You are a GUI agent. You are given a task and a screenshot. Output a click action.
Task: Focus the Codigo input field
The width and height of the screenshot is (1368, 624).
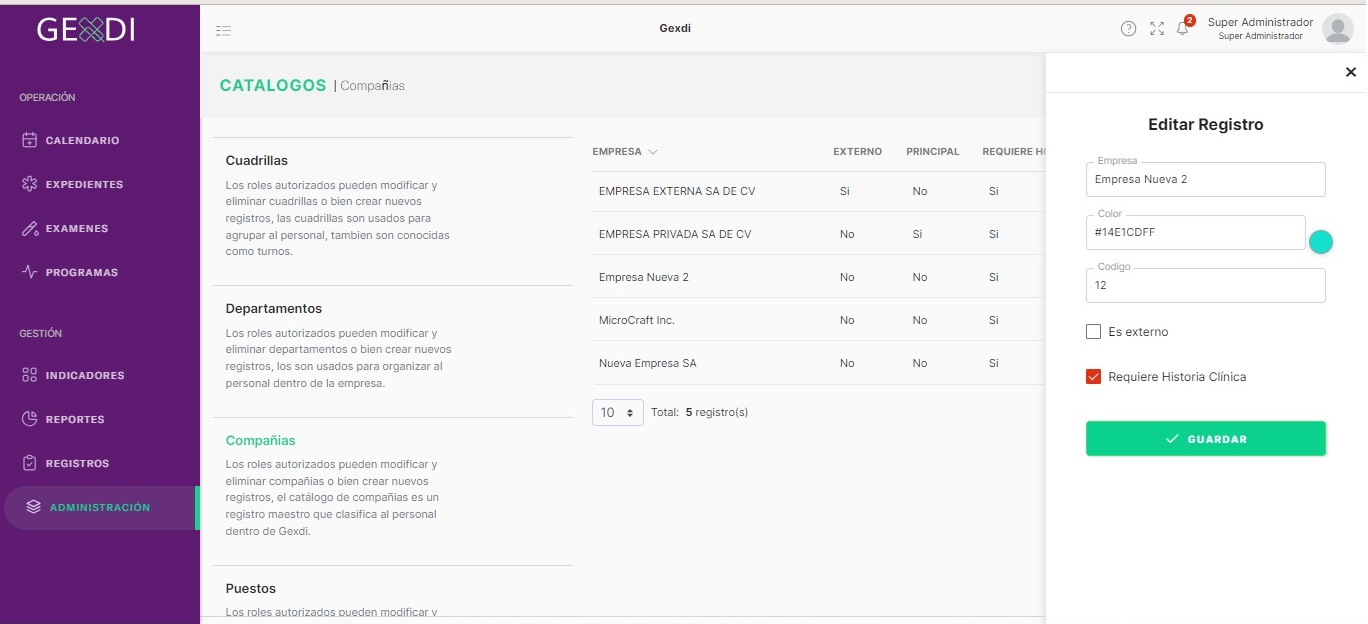click(x=1206, y=285)
